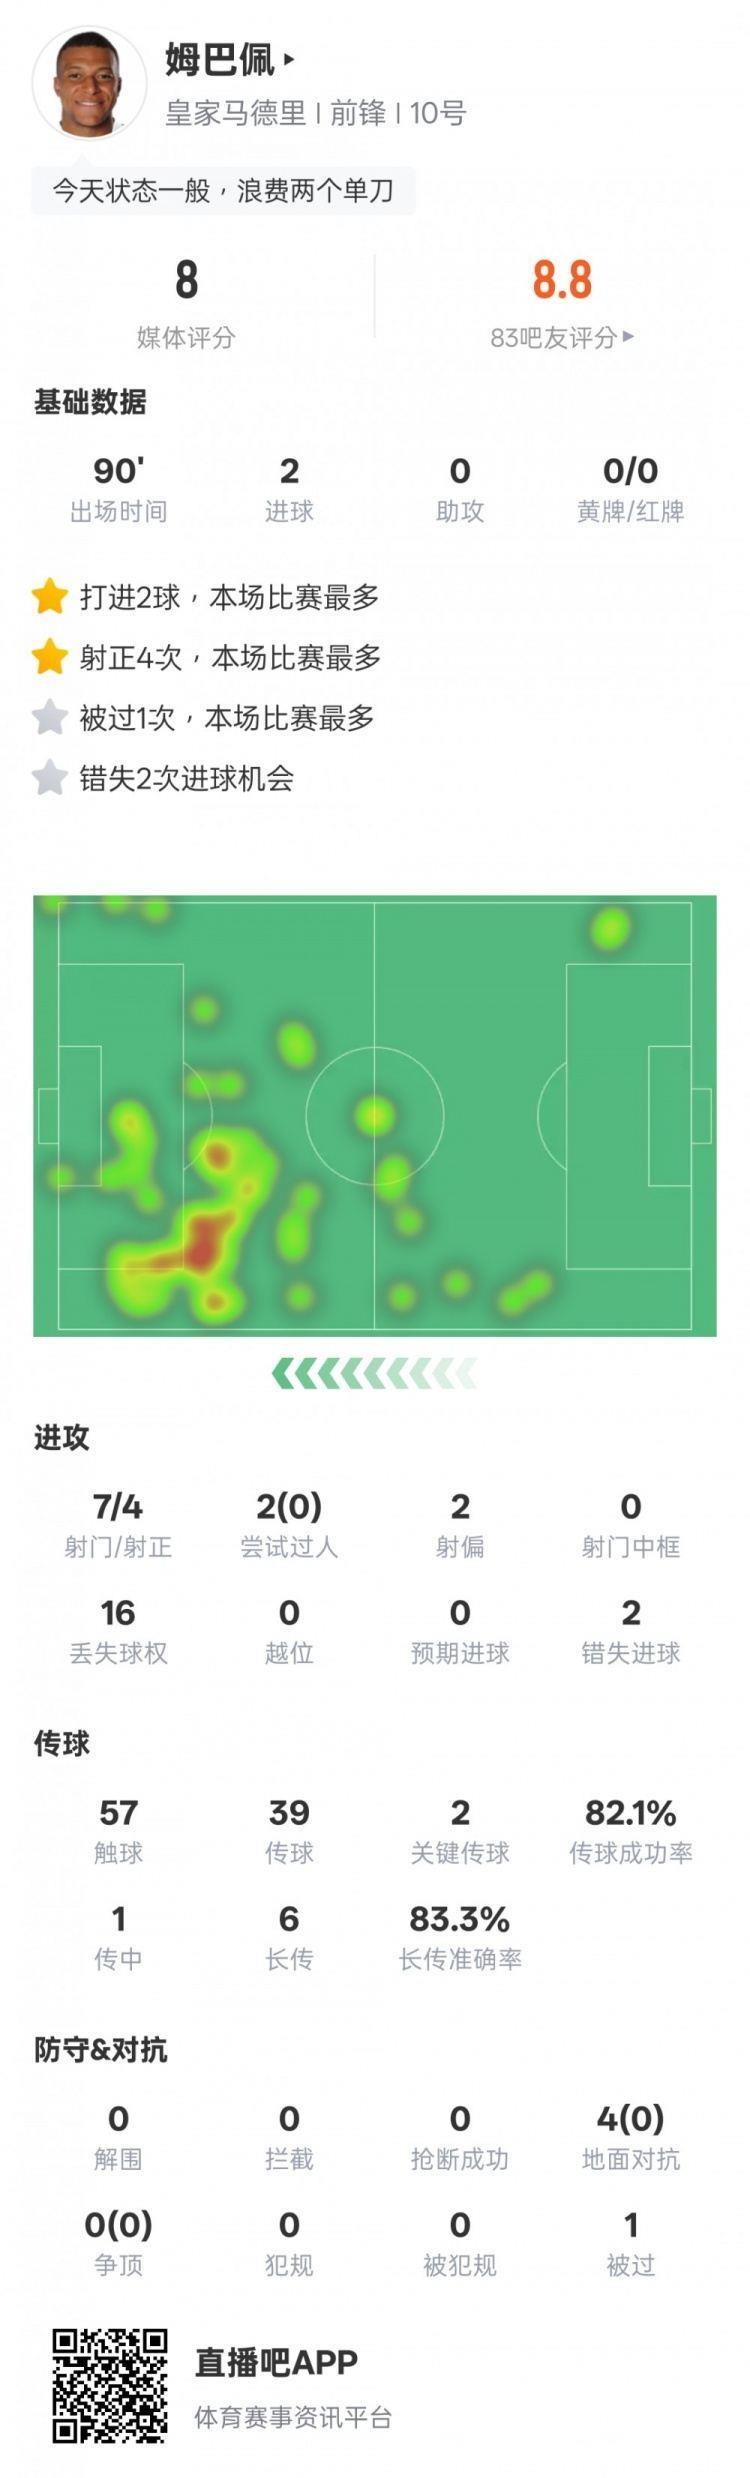Expand the 基础数据 section header
Viewport: 750px width, 2478px height.
coord(90,400)
